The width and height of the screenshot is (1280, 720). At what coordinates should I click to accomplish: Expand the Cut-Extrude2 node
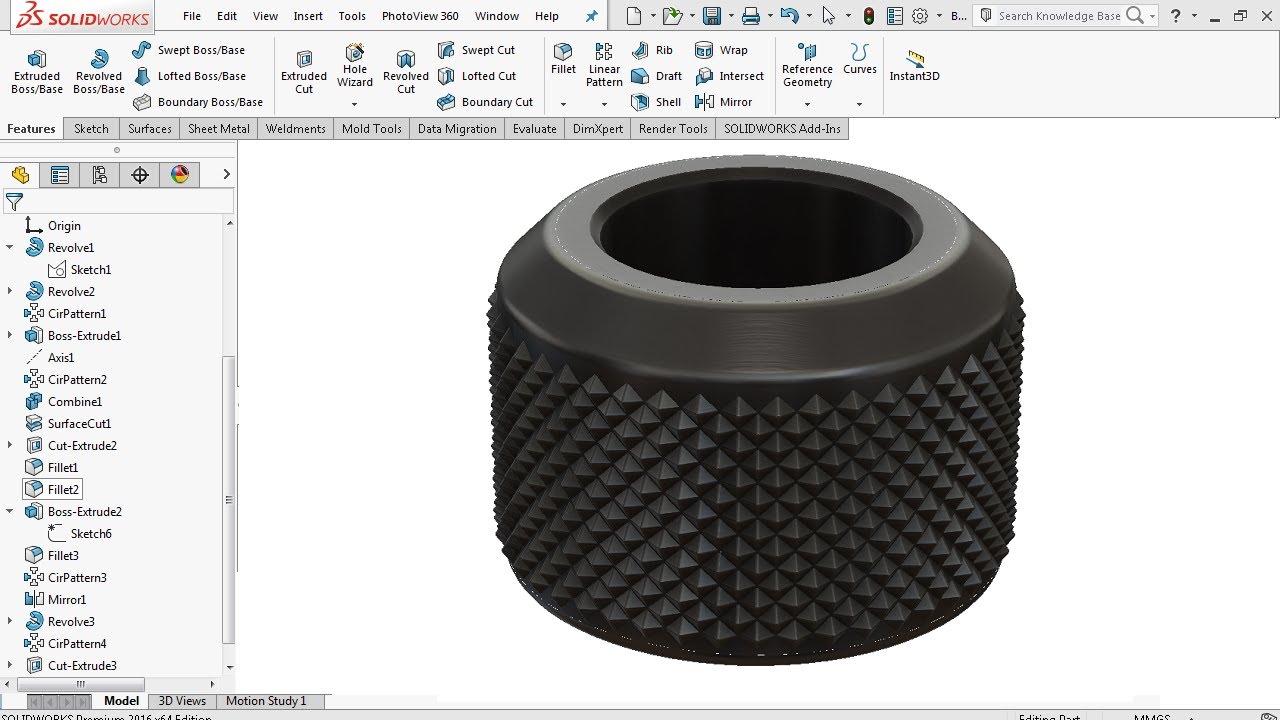coord(10,445)
